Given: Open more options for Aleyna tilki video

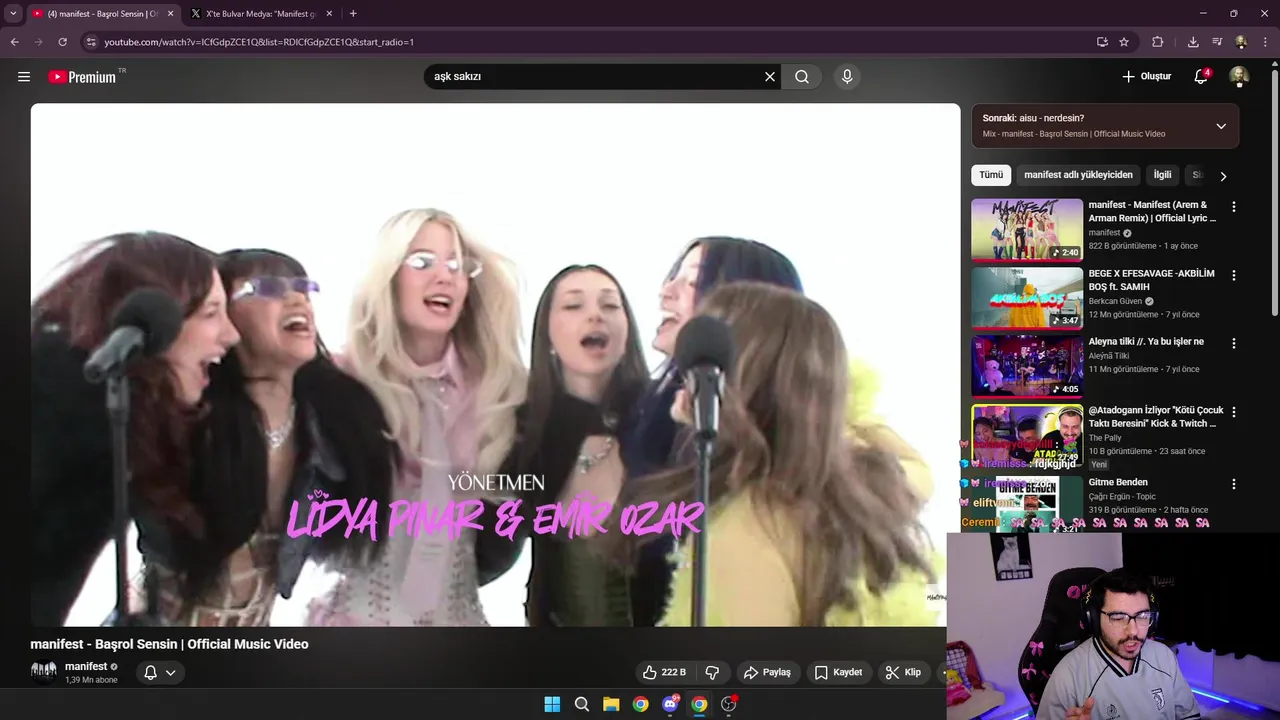Looking at the screenshot, I should pos(1234,343).
